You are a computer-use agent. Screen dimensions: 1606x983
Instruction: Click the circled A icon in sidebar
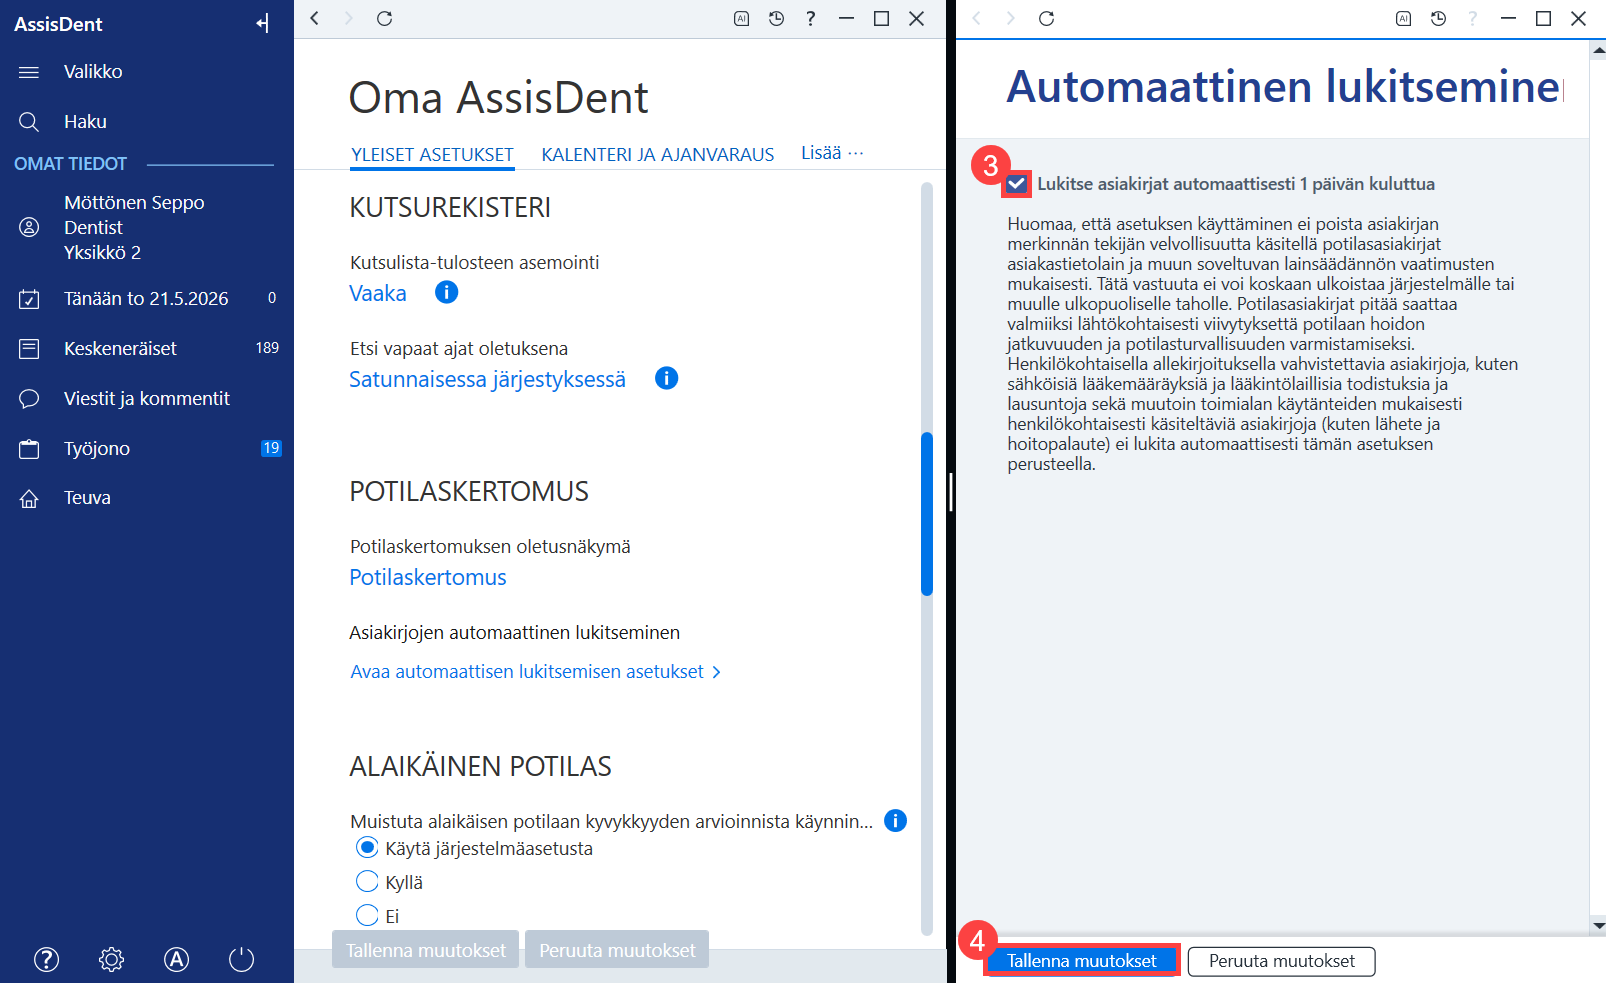(176, 960)
